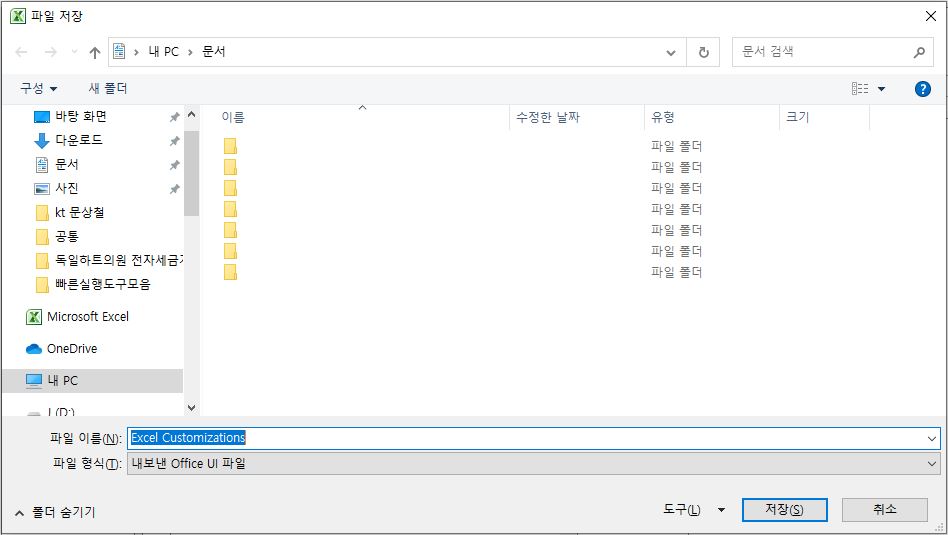The height and width of the screenshot is (535, 948).
Task: Click the navigation pane scrollbar thumb
Action: click(x=191, y=173)
